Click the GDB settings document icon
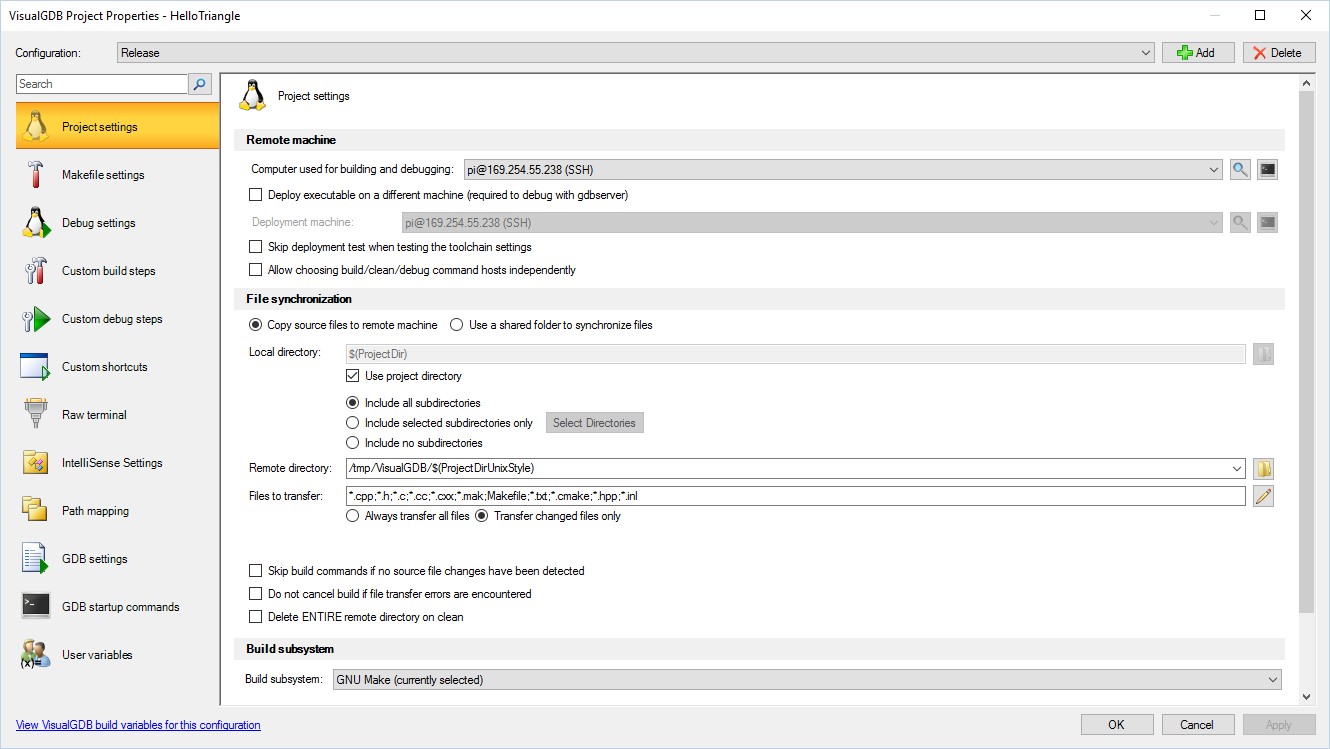This screenshot has width=1330, height=749. (x=36, y=558)
